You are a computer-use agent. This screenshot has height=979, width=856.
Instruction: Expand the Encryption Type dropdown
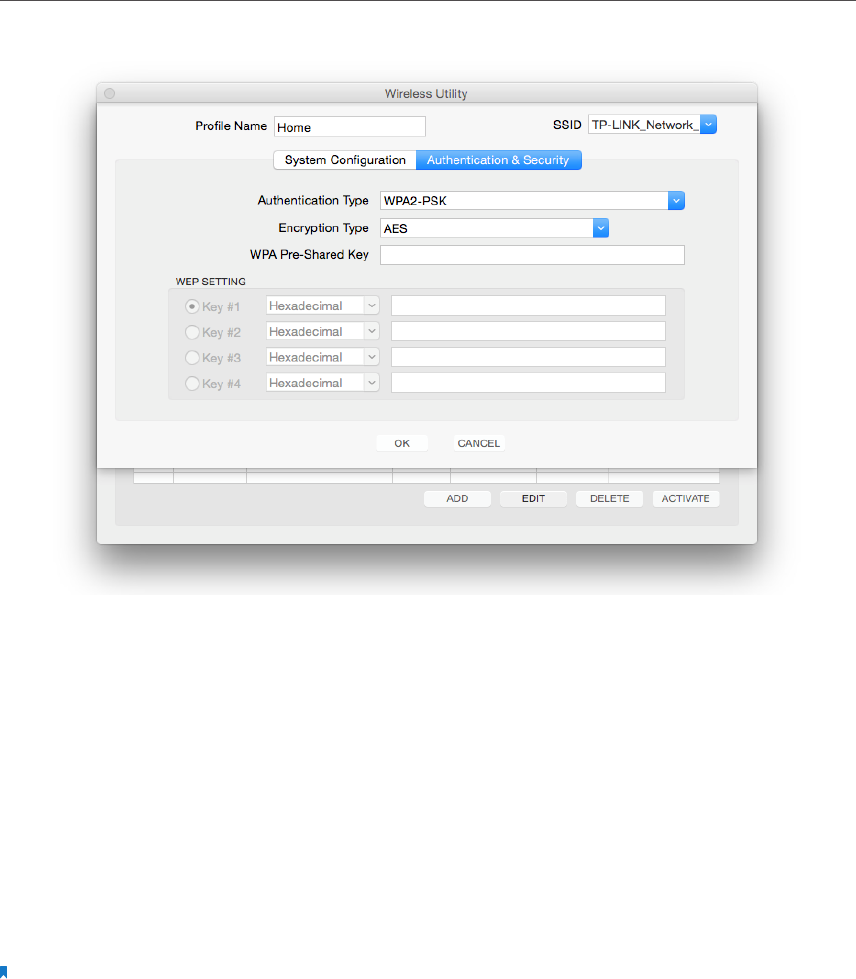[x=601, y=228]
